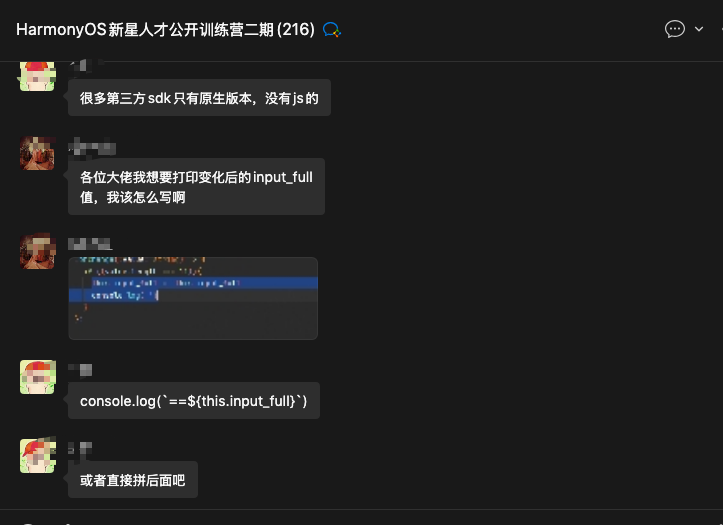Open the chat bubble icon in header
The image size is (723, 525).
click(x=674, y=29)
